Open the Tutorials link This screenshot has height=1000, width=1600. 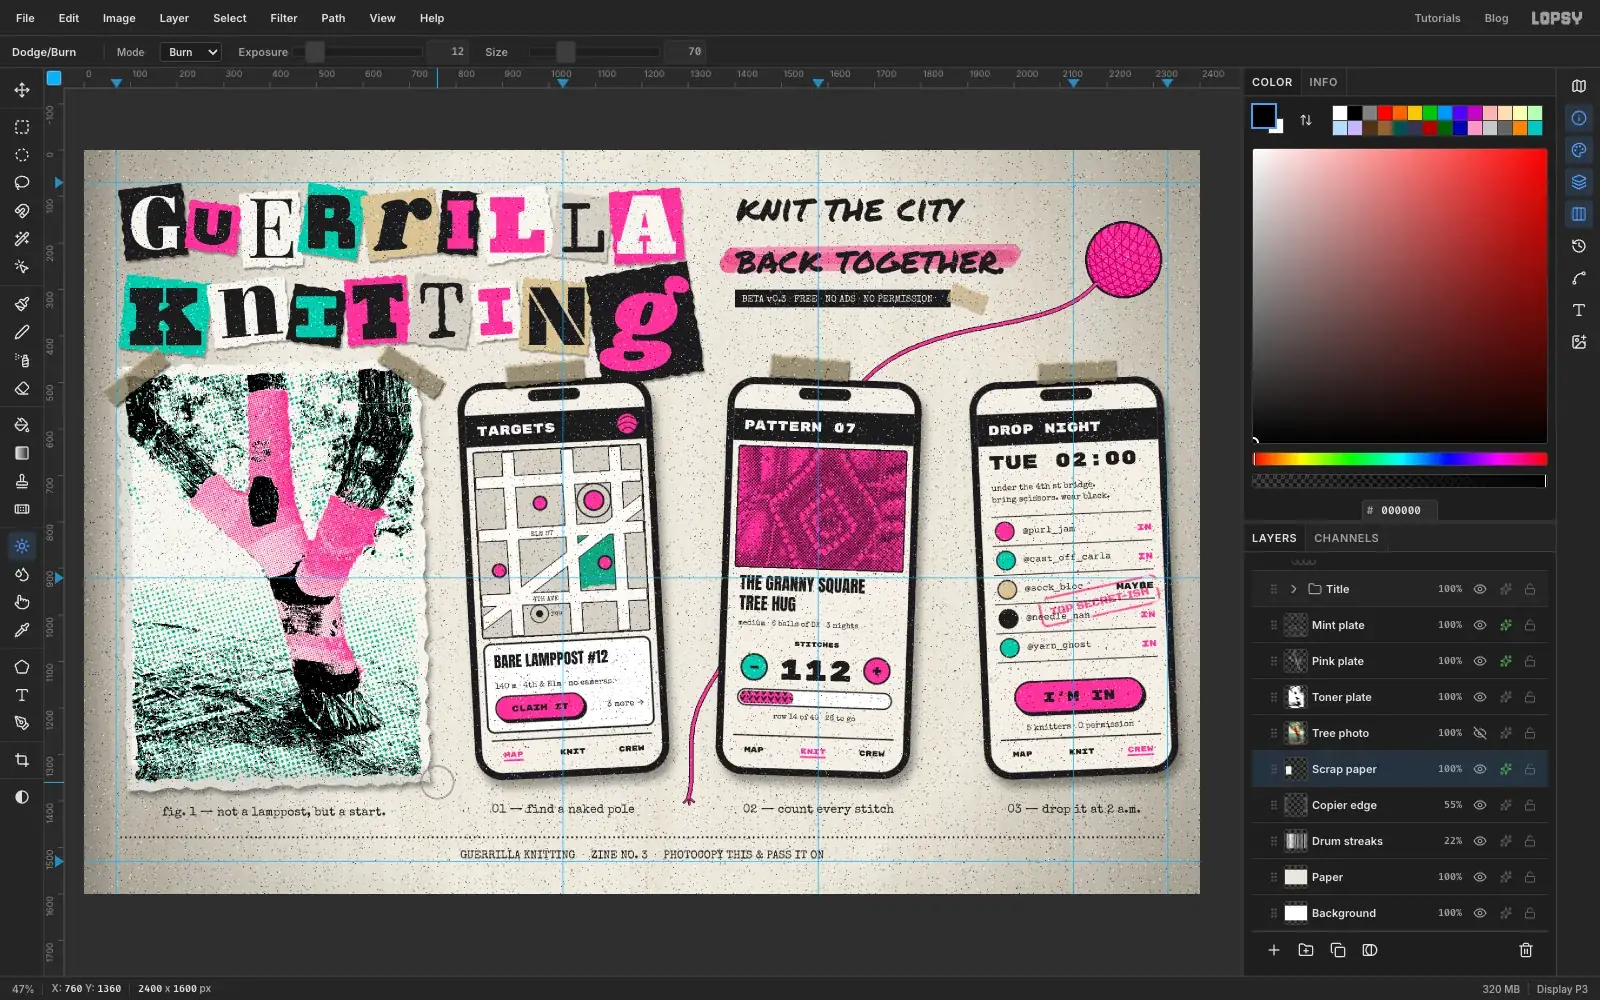[x=1437, y=18]
